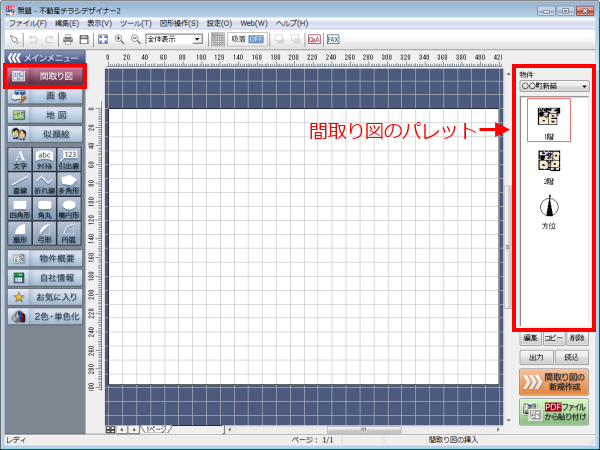Pick the 楕円形 ellipse shape tool
This screenshot has width=600, height=450.
click(x=69, y=208)
